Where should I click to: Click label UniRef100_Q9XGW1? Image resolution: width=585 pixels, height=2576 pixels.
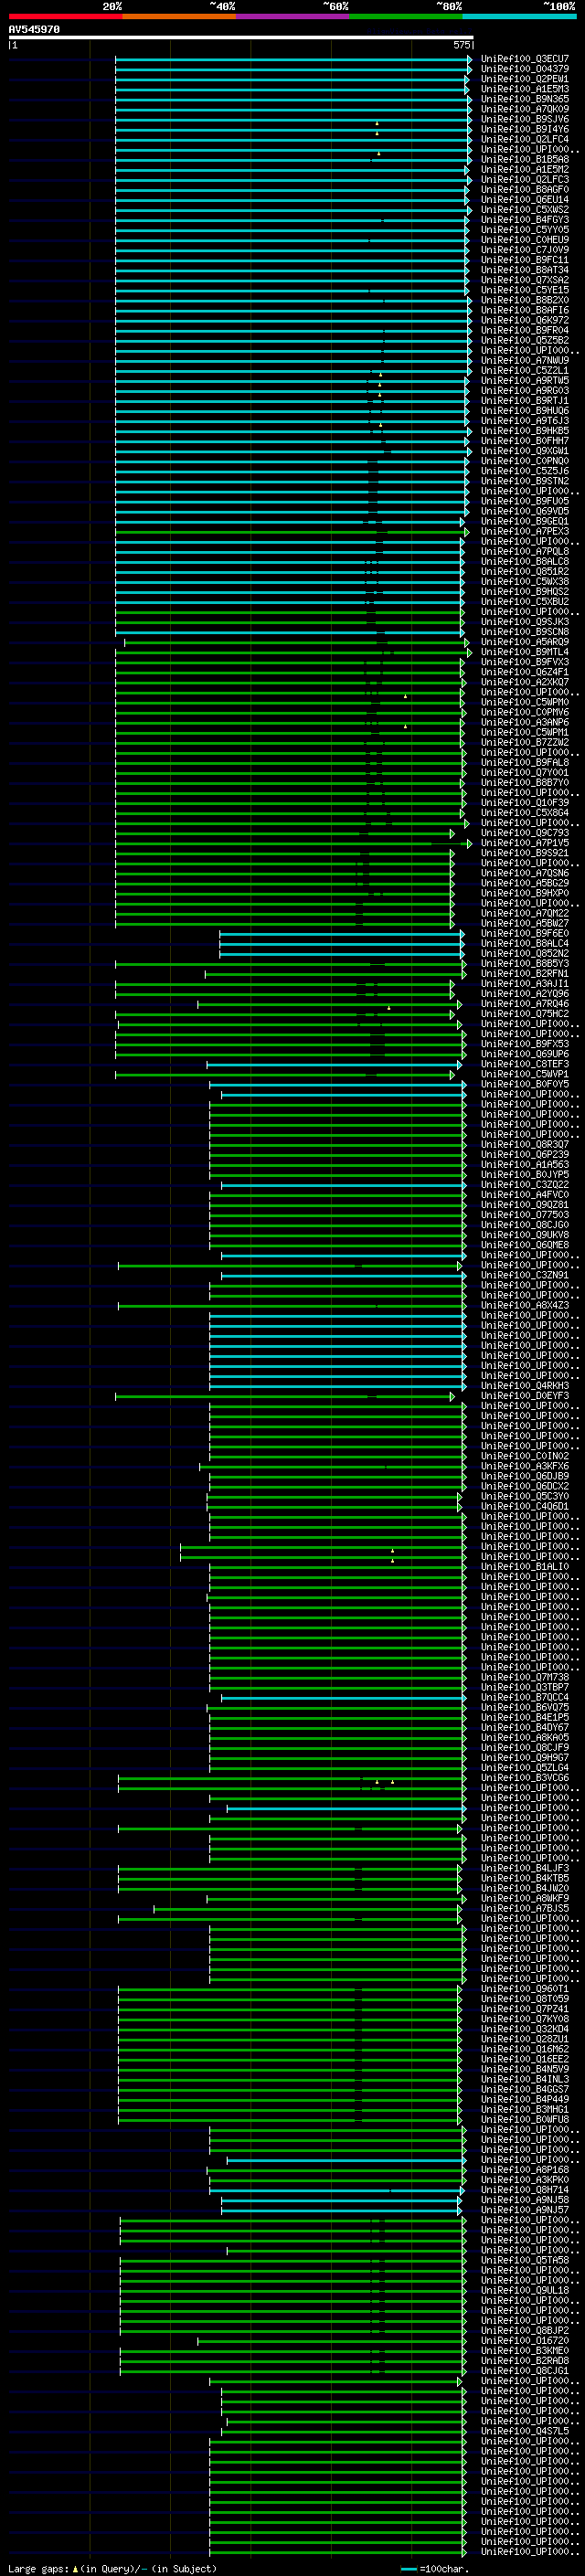pos(524,451)
